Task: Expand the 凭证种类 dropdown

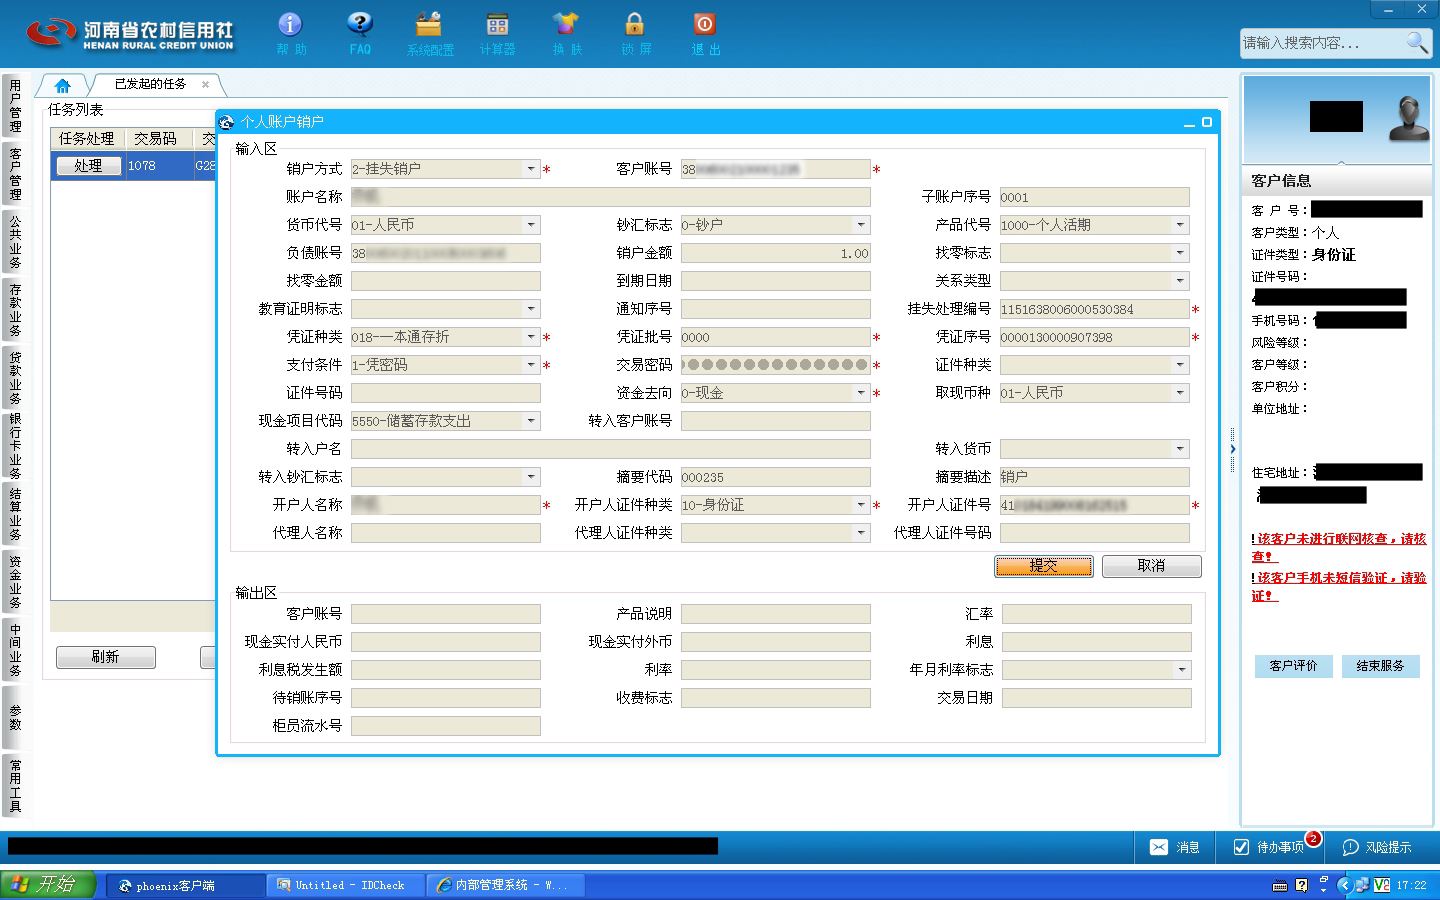Action: coord(531,337)
